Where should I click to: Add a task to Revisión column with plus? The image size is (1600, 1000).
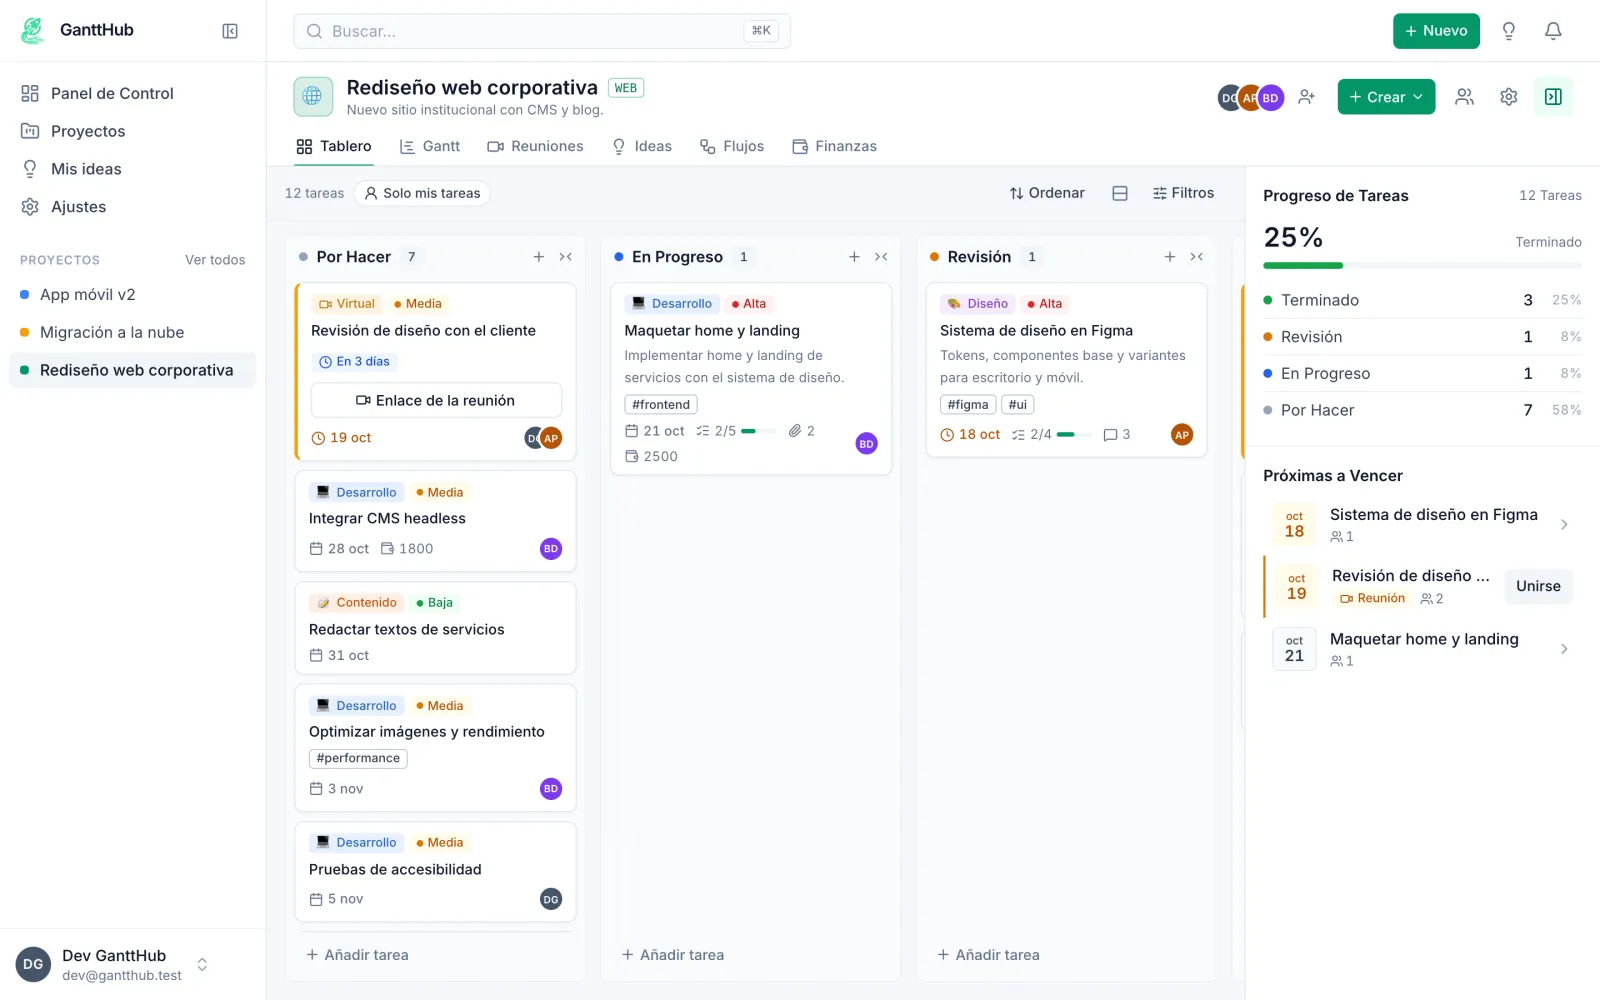pyautogui.click(x=1170, y=257)
